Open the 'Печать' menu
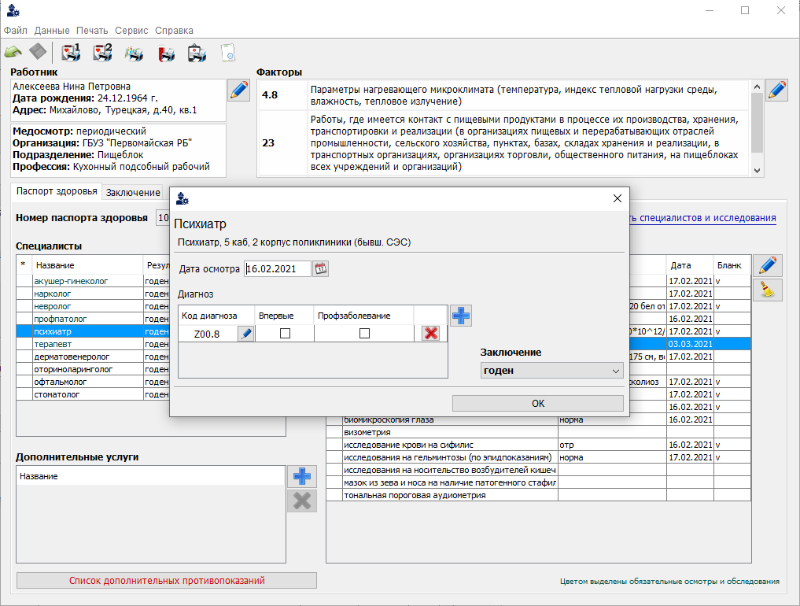 (x=92, y=31)
